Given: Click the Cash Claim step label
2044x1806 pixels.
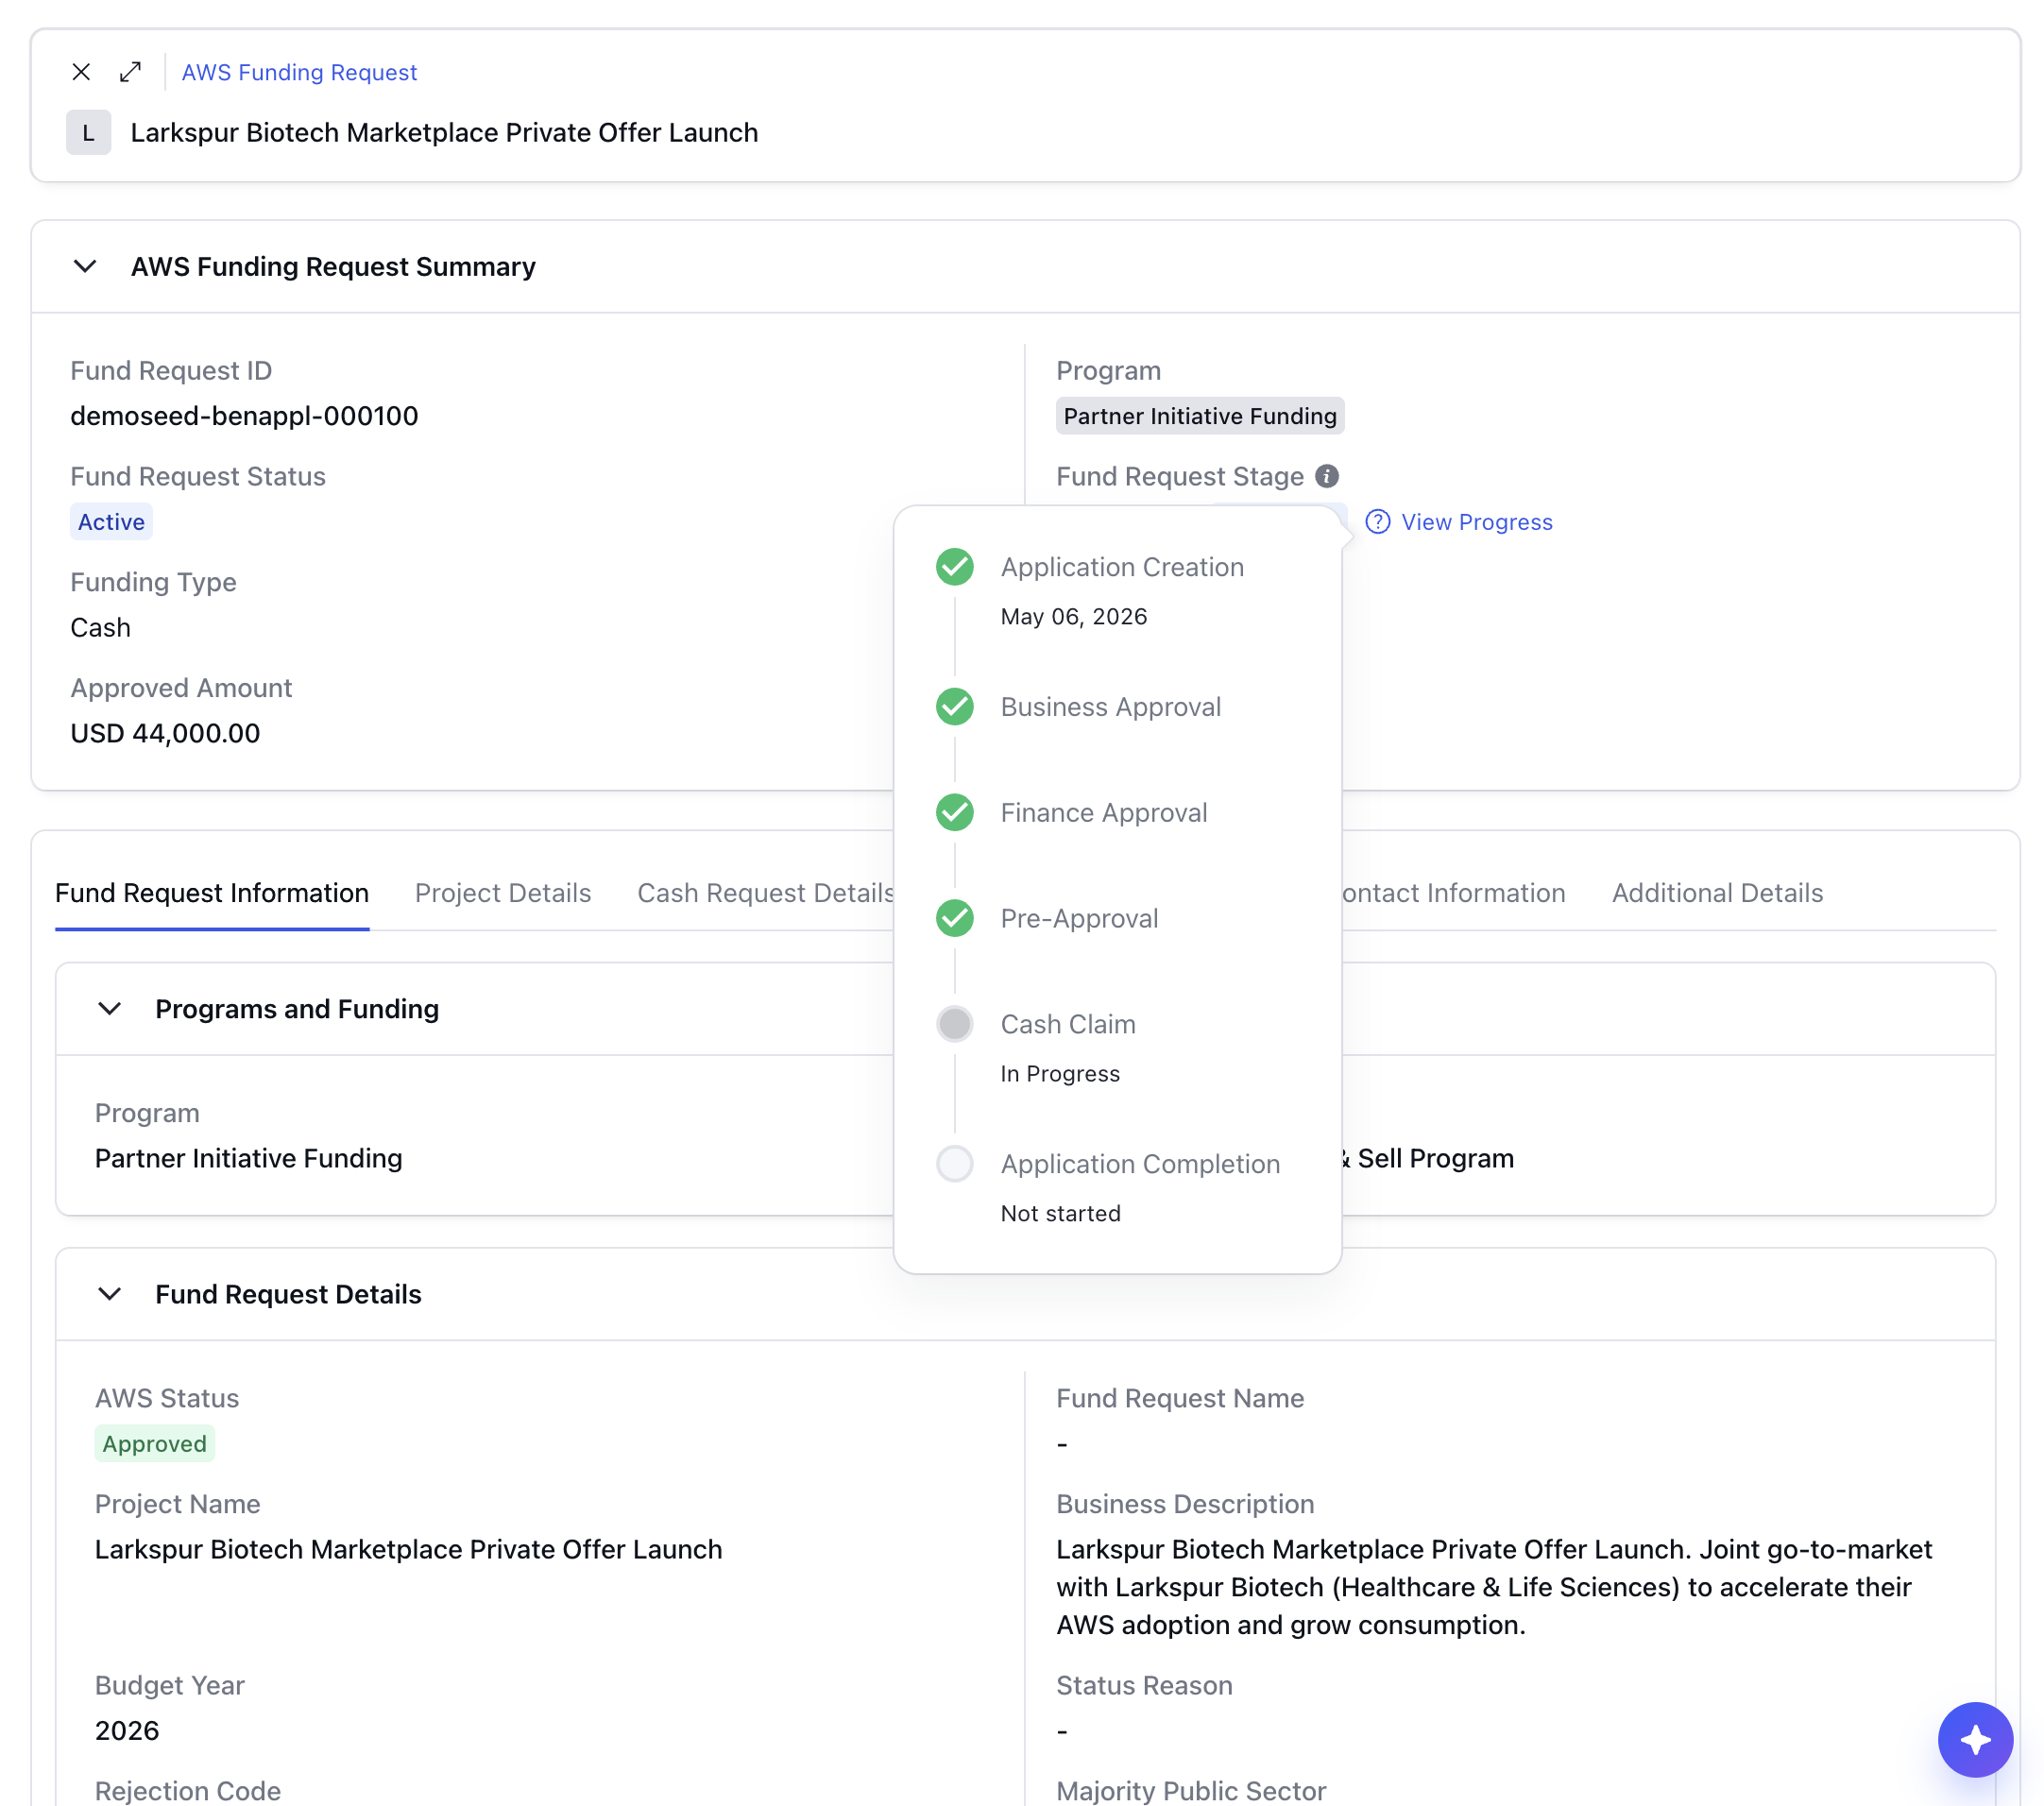Looking at the screenshot, I should (1068, 1024).
